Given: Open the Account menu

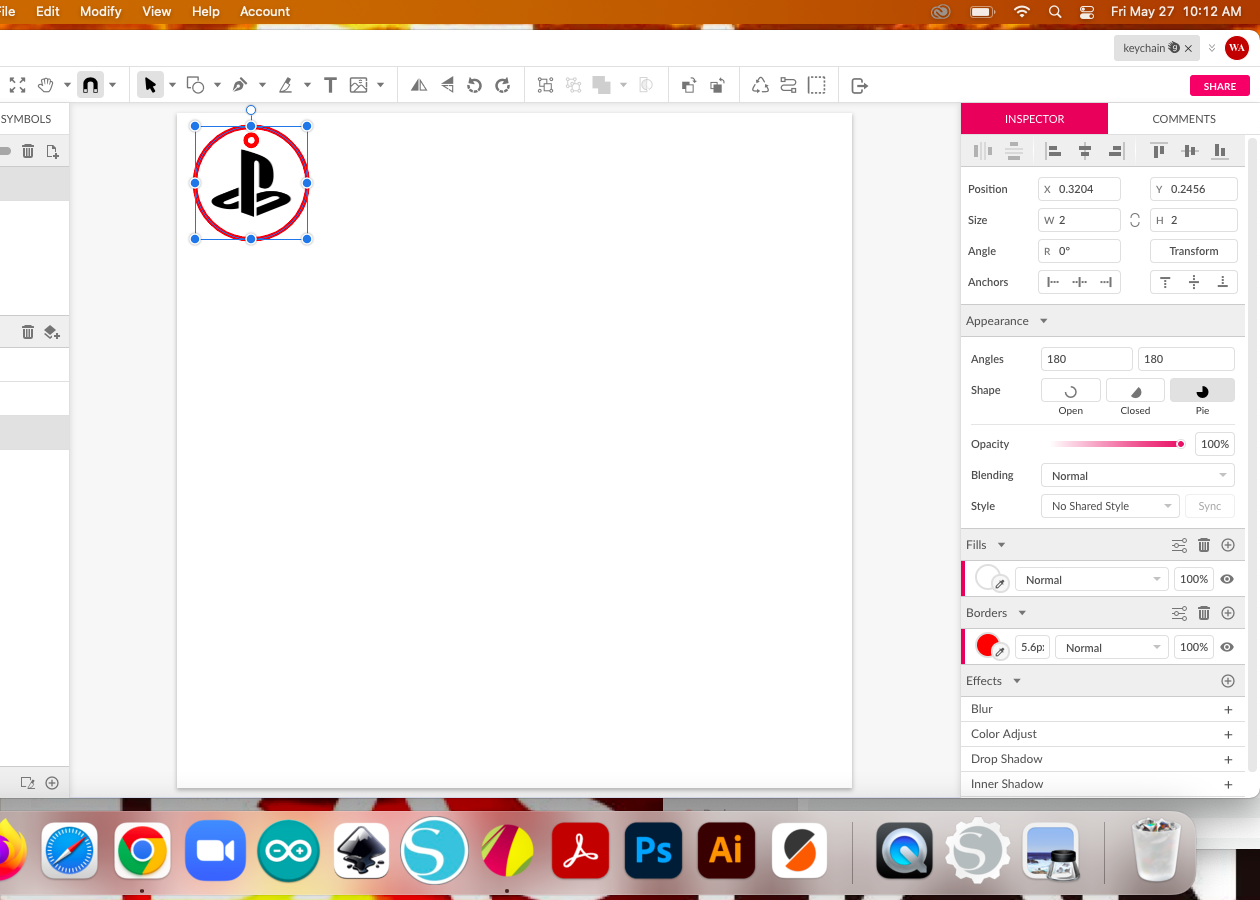Looking at the screenshot, I should [x=265, y=11].
